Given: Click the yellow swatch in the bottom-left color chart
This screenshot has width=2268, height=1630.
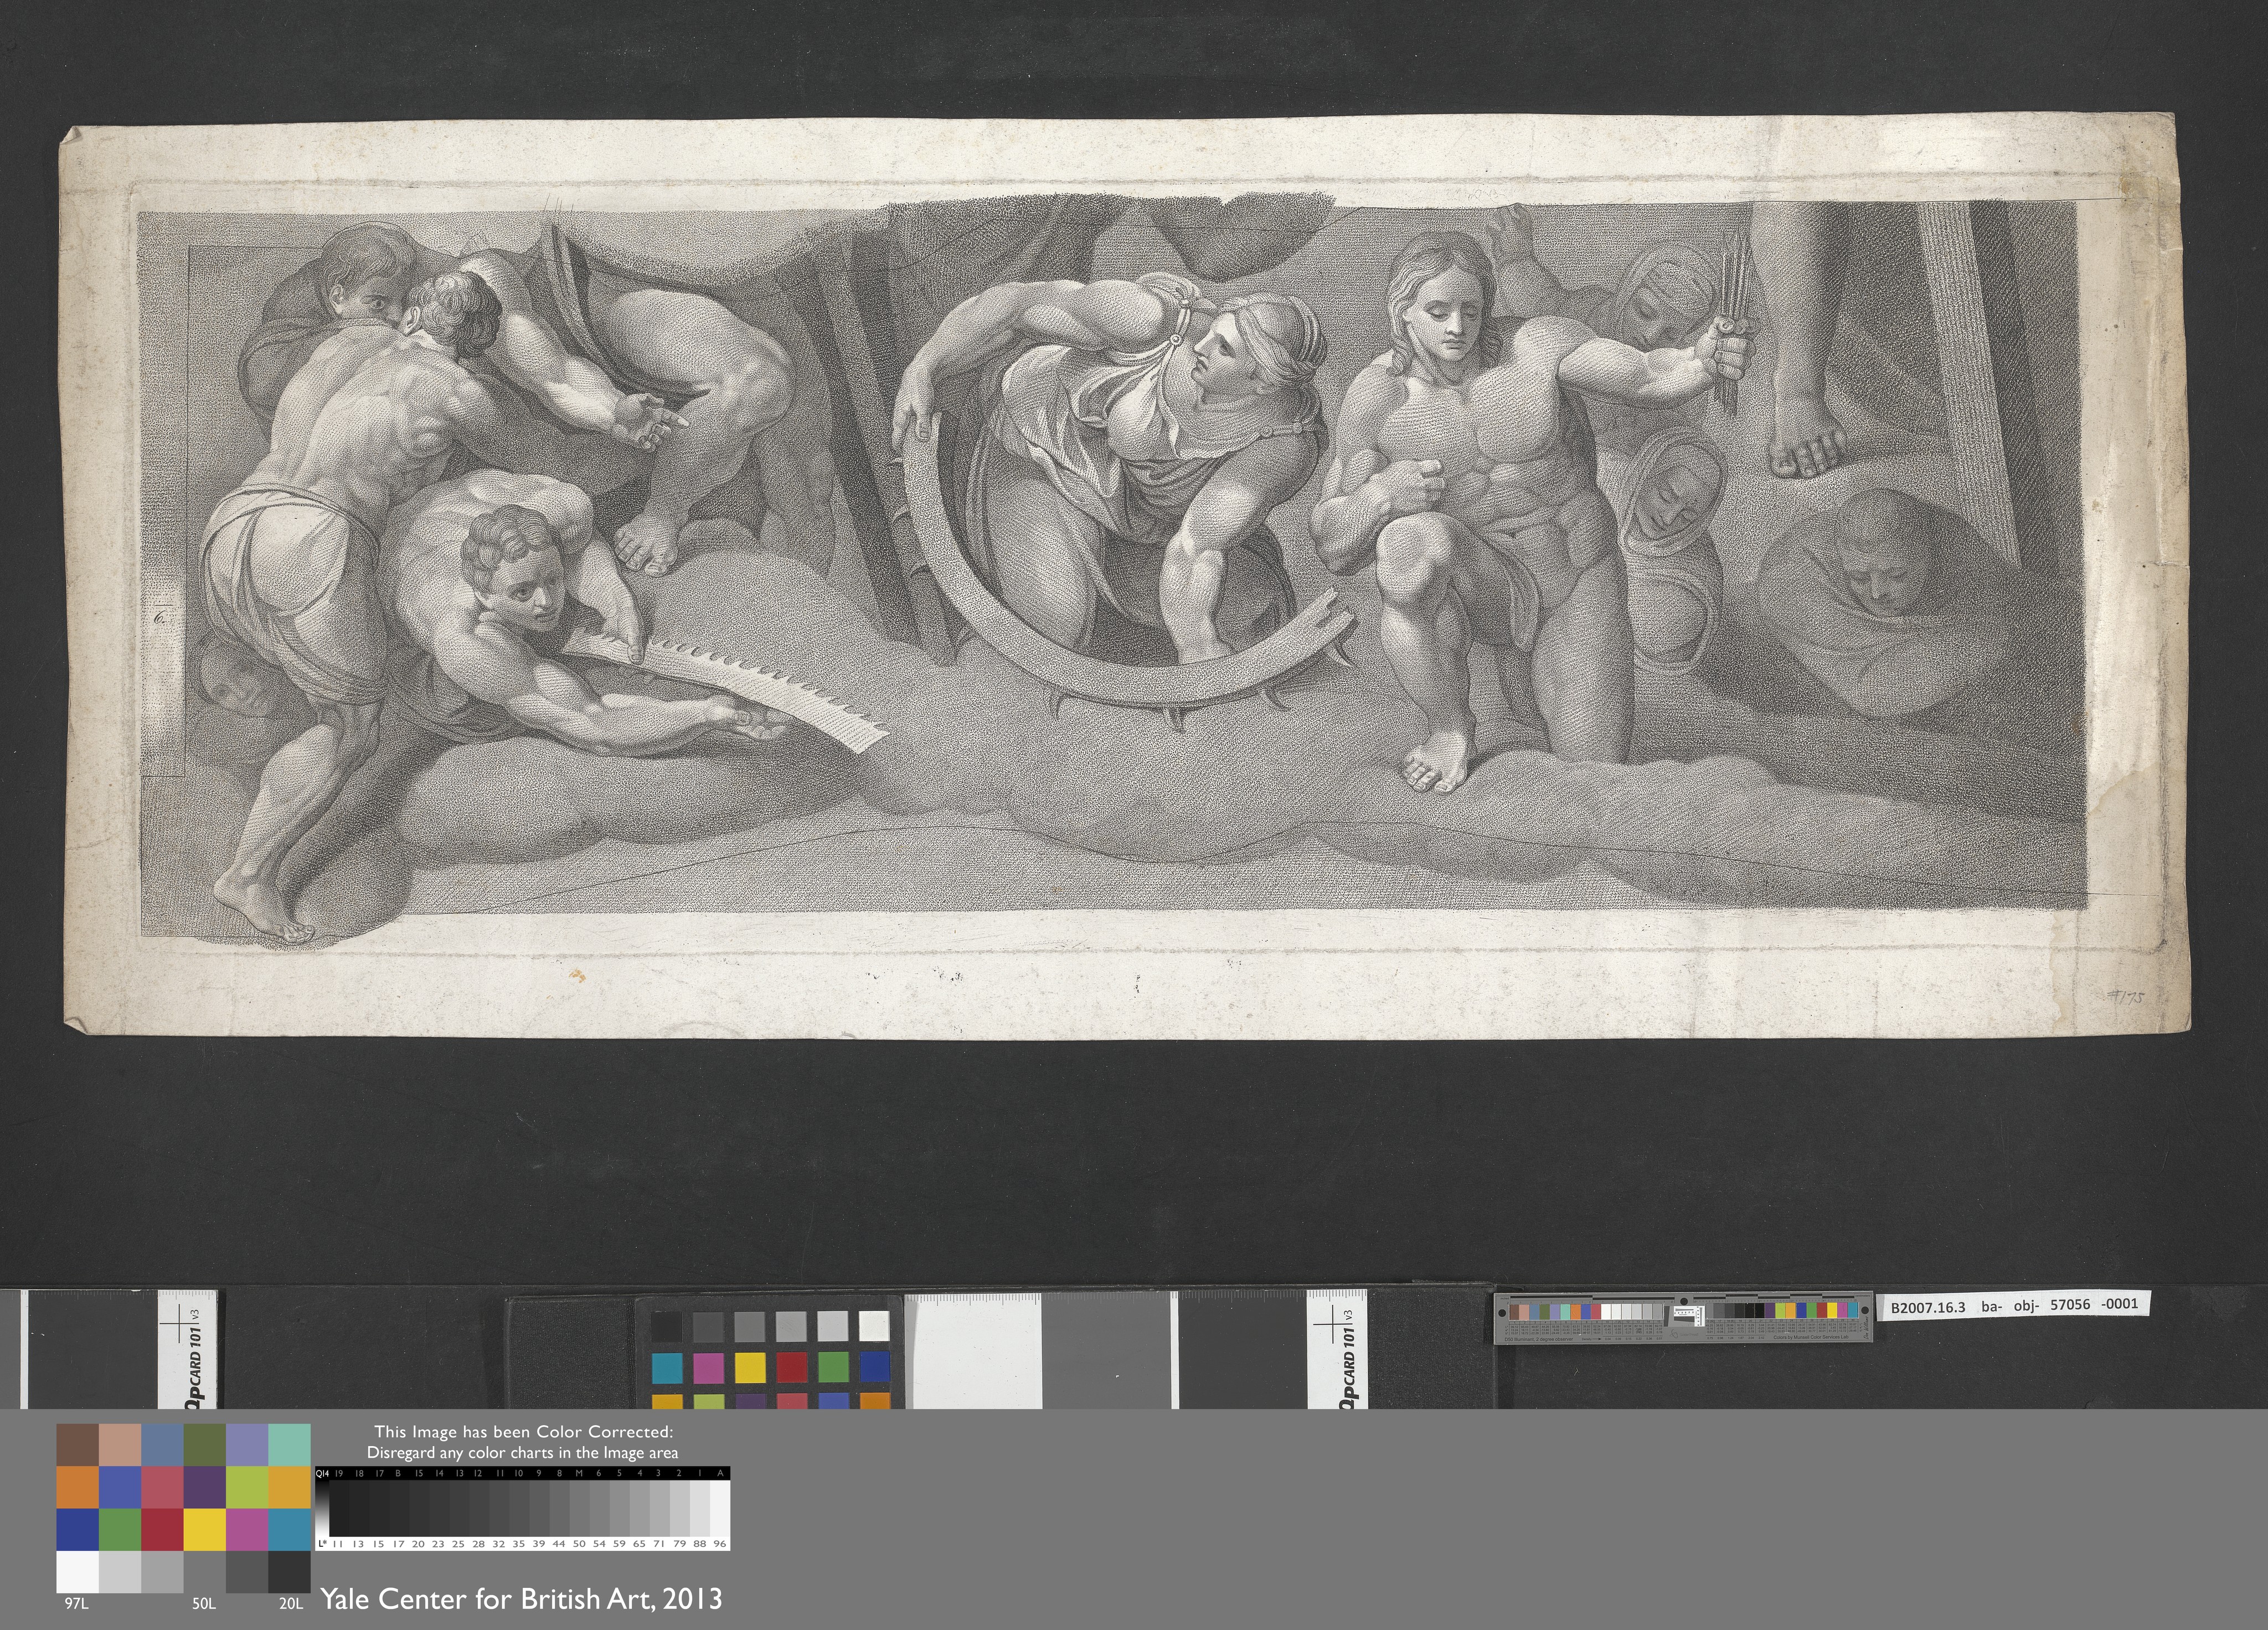Looking at the screenshot, I should coord(204,1529).
